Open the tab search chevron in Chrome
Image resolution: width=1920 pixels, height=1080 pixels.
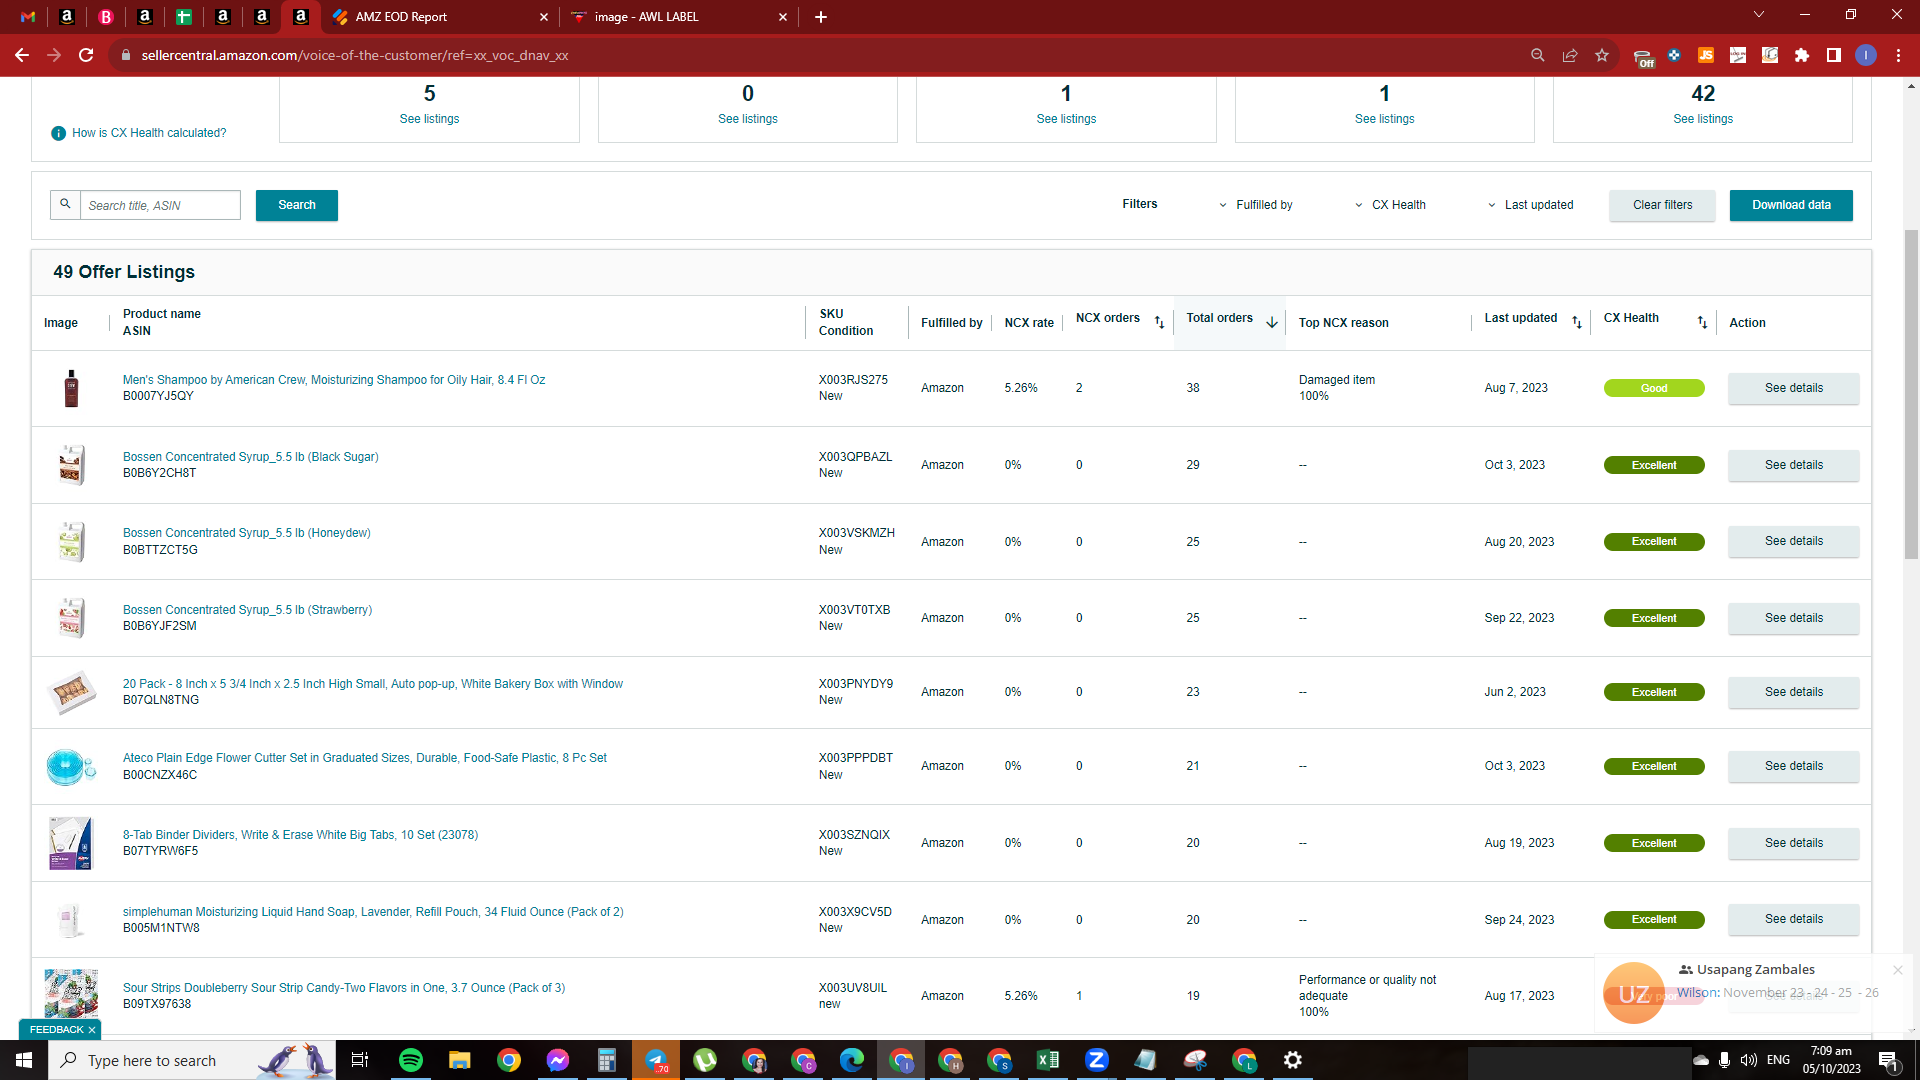tap(1759, 15)
